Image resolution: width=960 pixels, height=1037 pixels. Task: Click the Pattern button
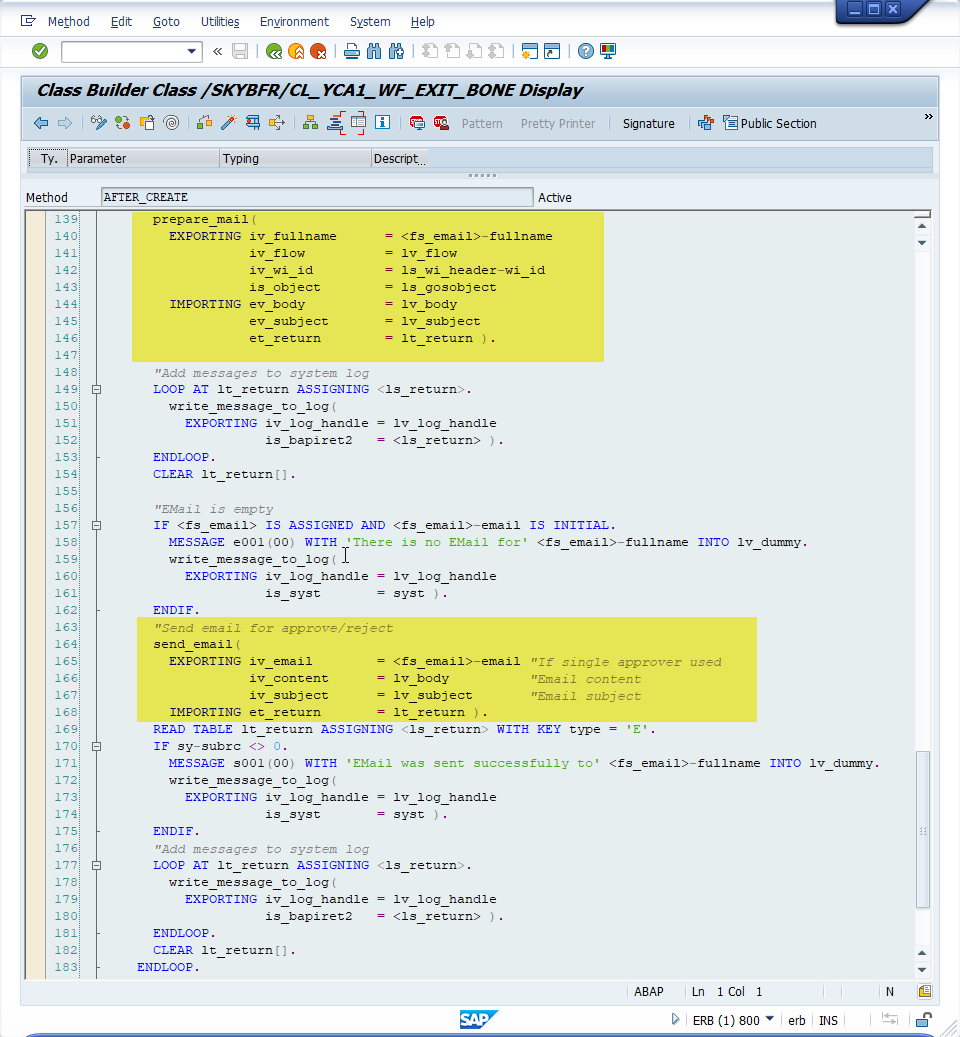pos(482,124)
